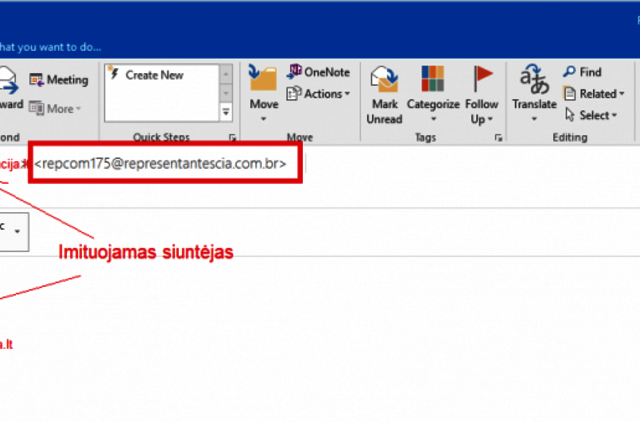The image size is (640, 422).
Task: Send message to OneNote
Action: coord(318,72)
